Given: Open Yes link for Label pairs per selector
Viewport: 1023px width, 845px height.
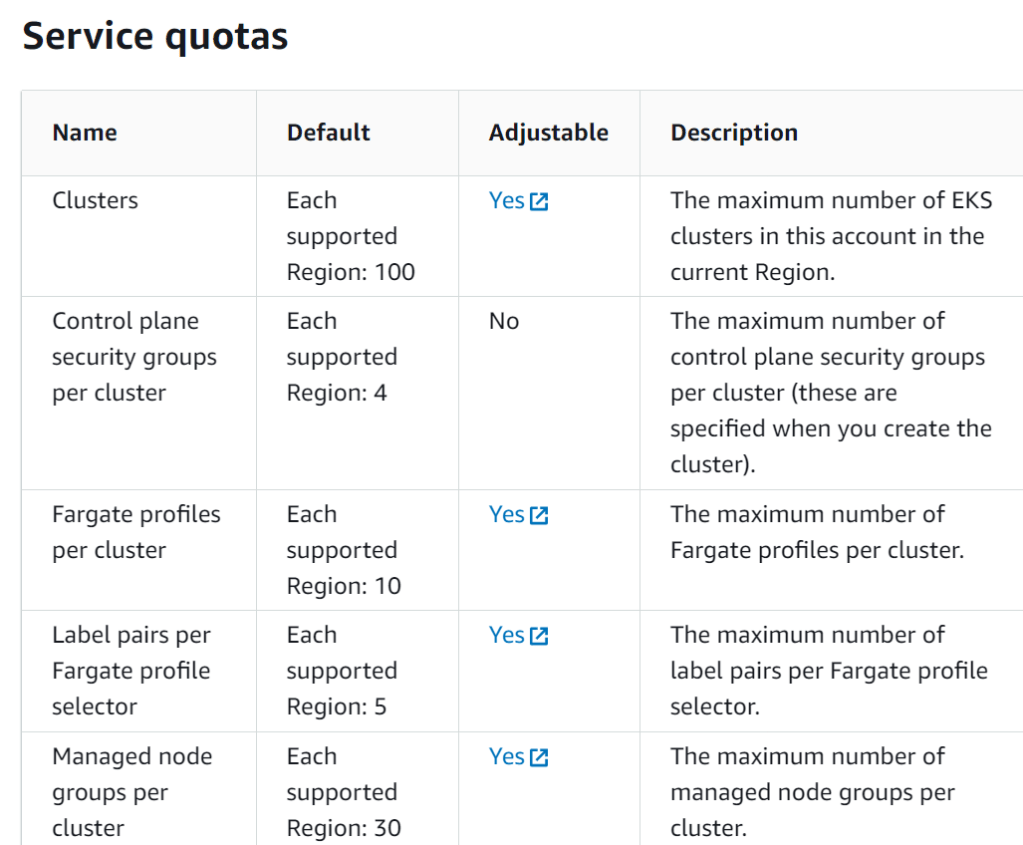Looking at the screenshot, I should click(507, 636).
